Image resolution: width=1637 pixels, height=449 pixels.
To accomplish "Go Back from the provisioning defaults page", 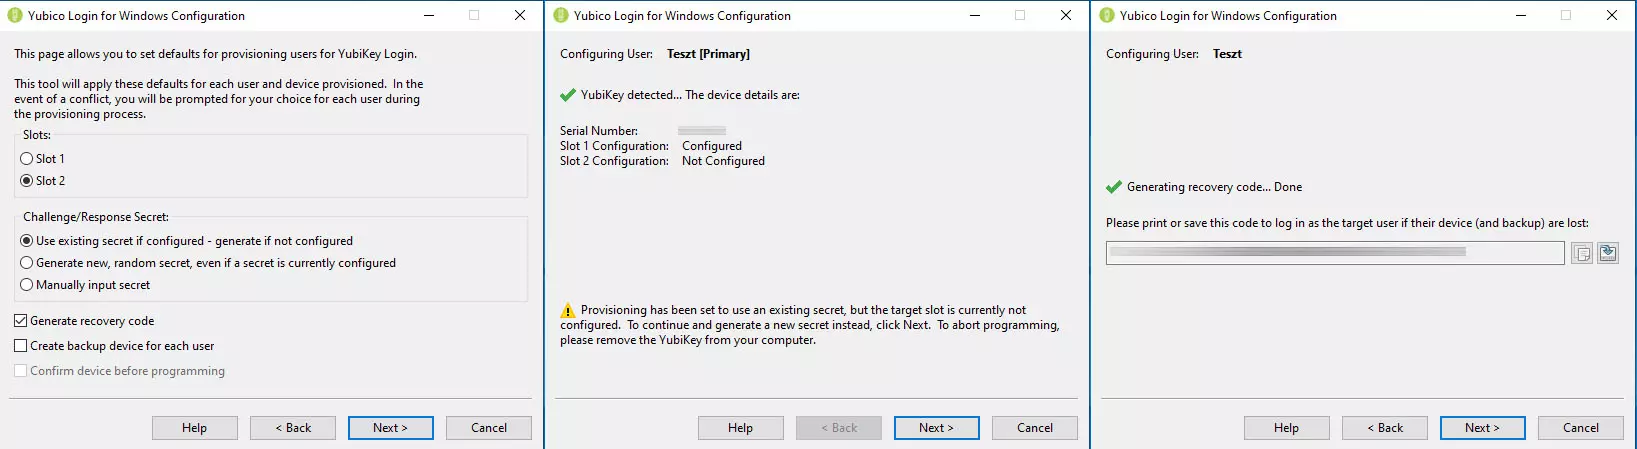I will pos(293,428).
